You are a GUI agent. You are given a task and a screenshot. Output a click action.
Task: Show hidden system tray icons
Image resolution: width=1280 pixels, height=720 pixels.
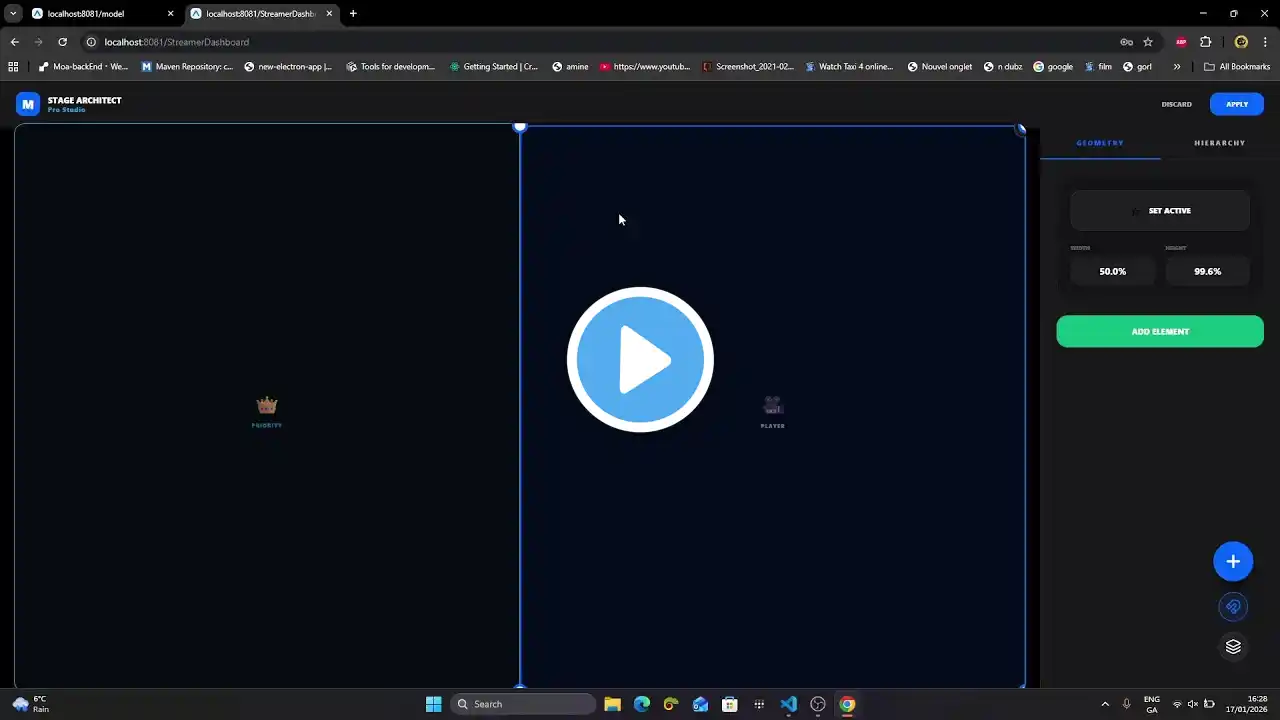point(1105,704)
